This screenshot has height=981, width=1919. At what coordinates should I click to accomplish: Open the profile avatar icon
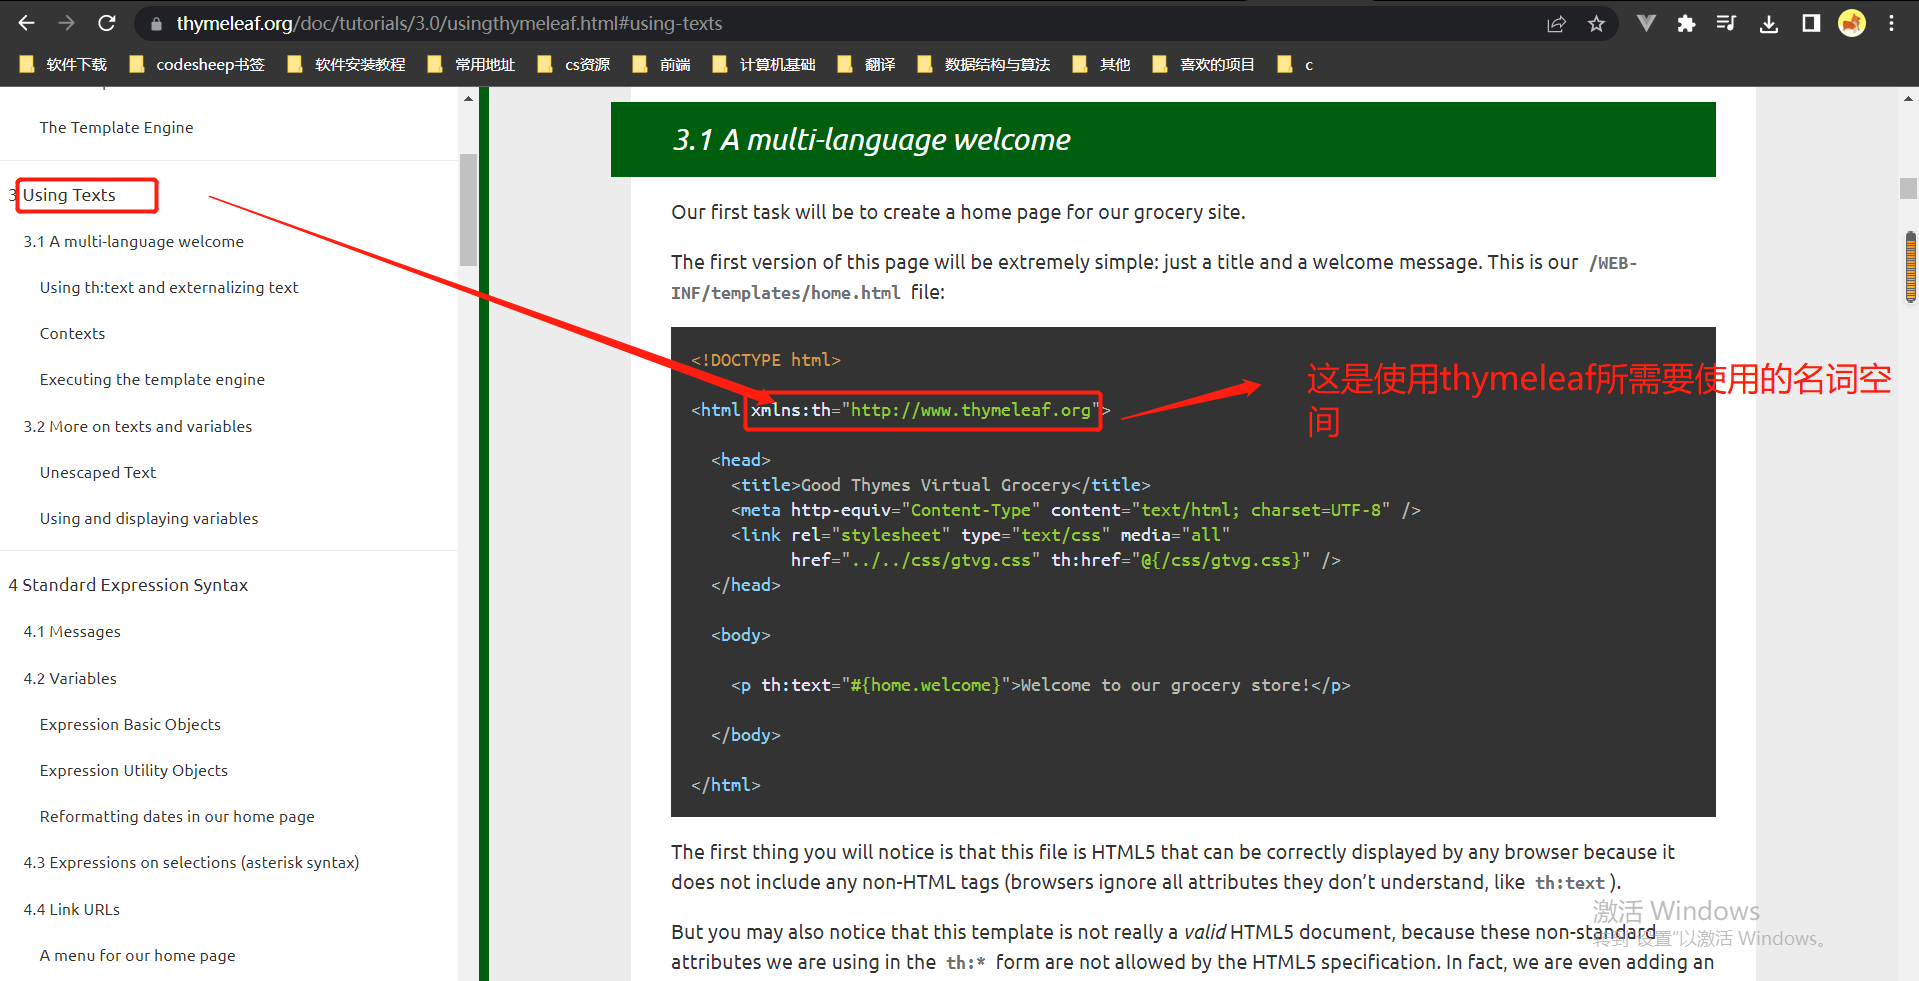1852,23
